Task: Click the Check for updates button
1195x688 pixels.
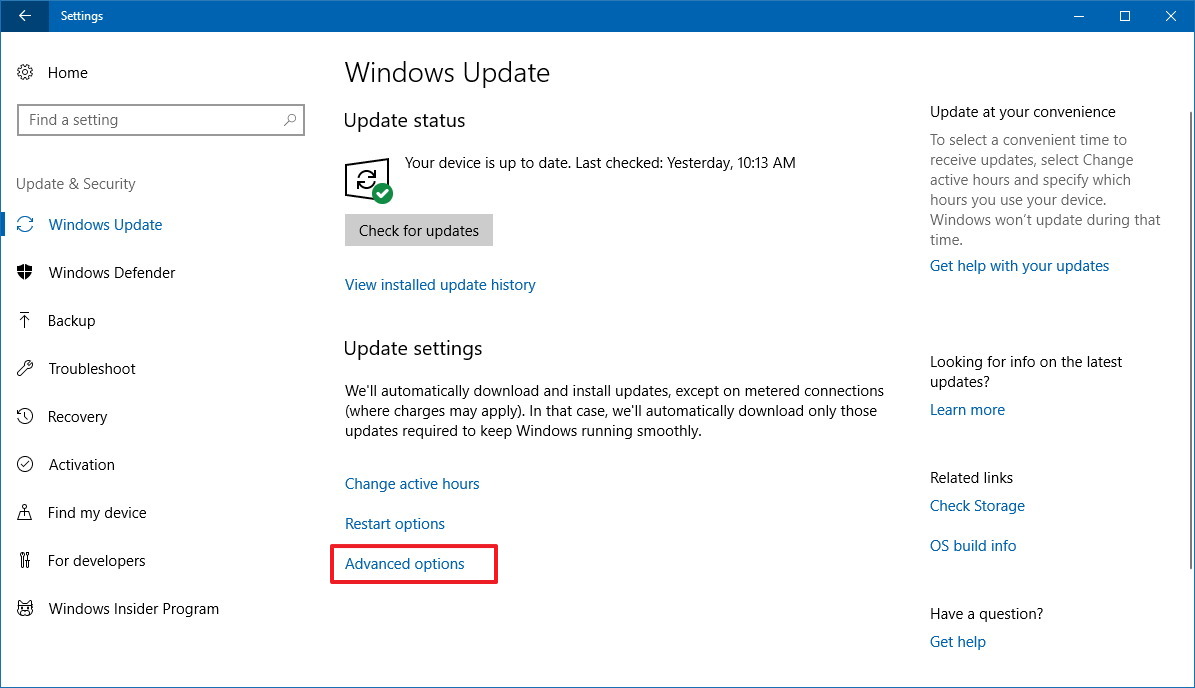Action: tap(418, 230)
